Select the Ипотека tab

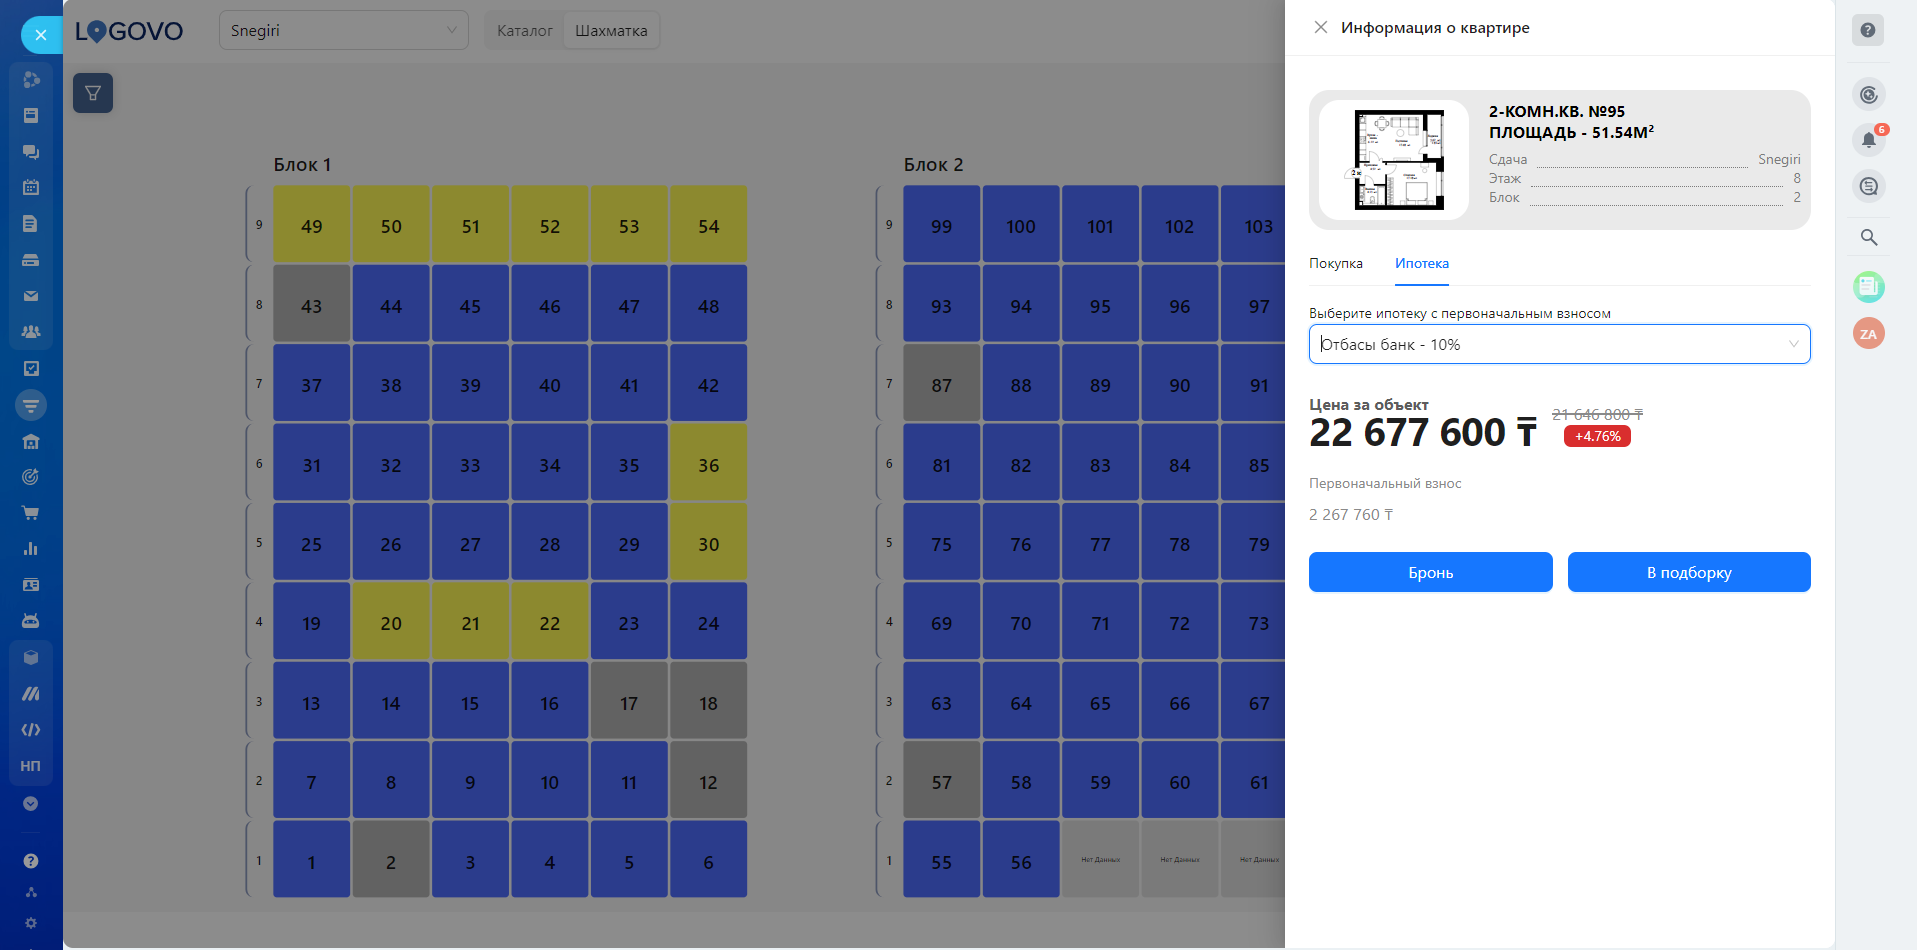tap(1421, 264)
